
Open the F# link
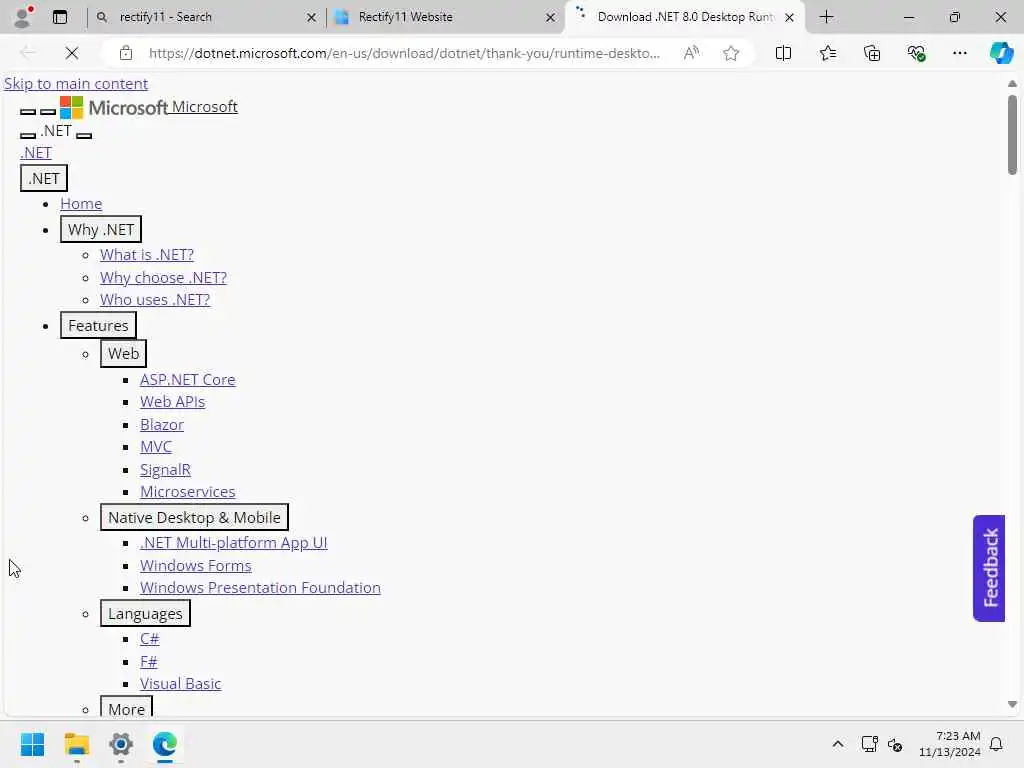coord(149,662)
